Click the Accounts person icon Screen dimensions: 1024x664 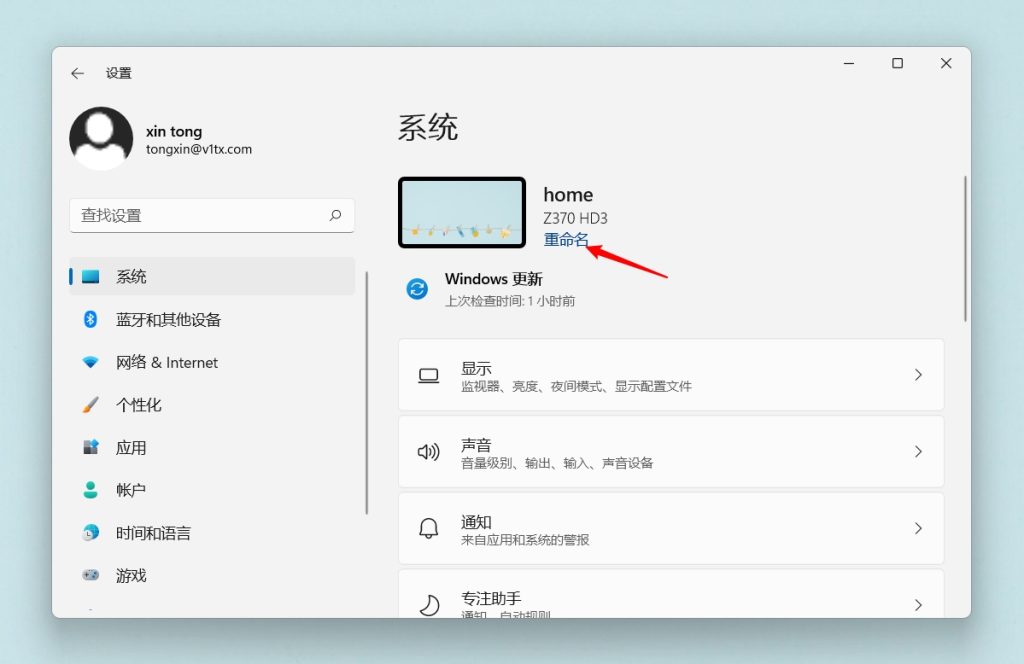[91, 490]
